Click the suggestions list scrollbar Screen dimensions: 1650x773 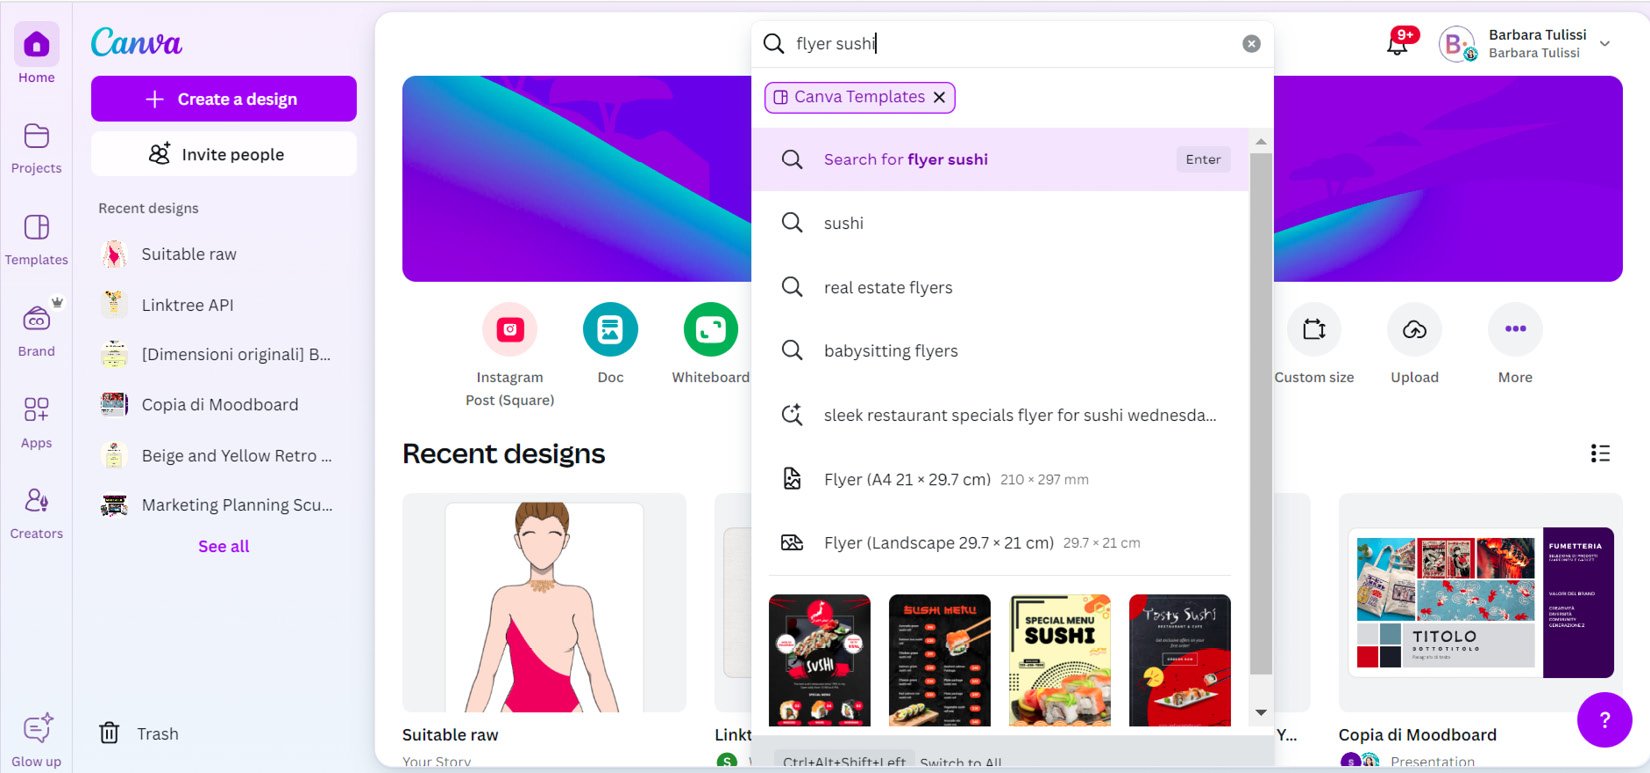(x=1261, y=414)
